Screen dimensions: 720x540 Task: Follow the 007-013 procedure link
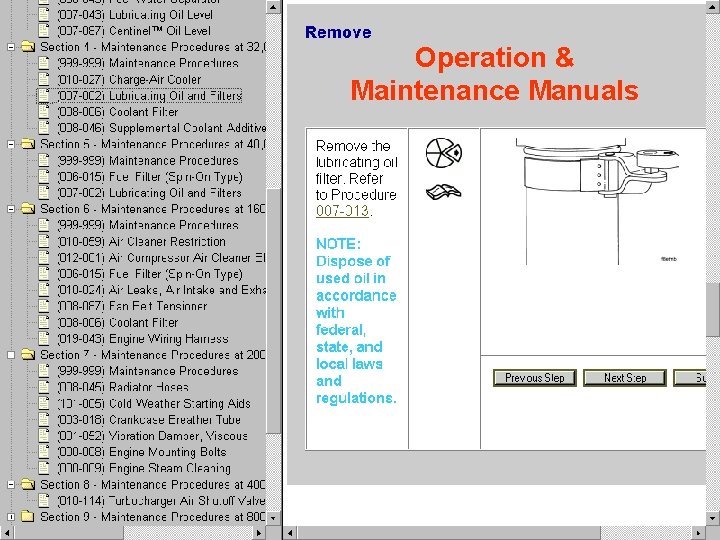[343, 211]
